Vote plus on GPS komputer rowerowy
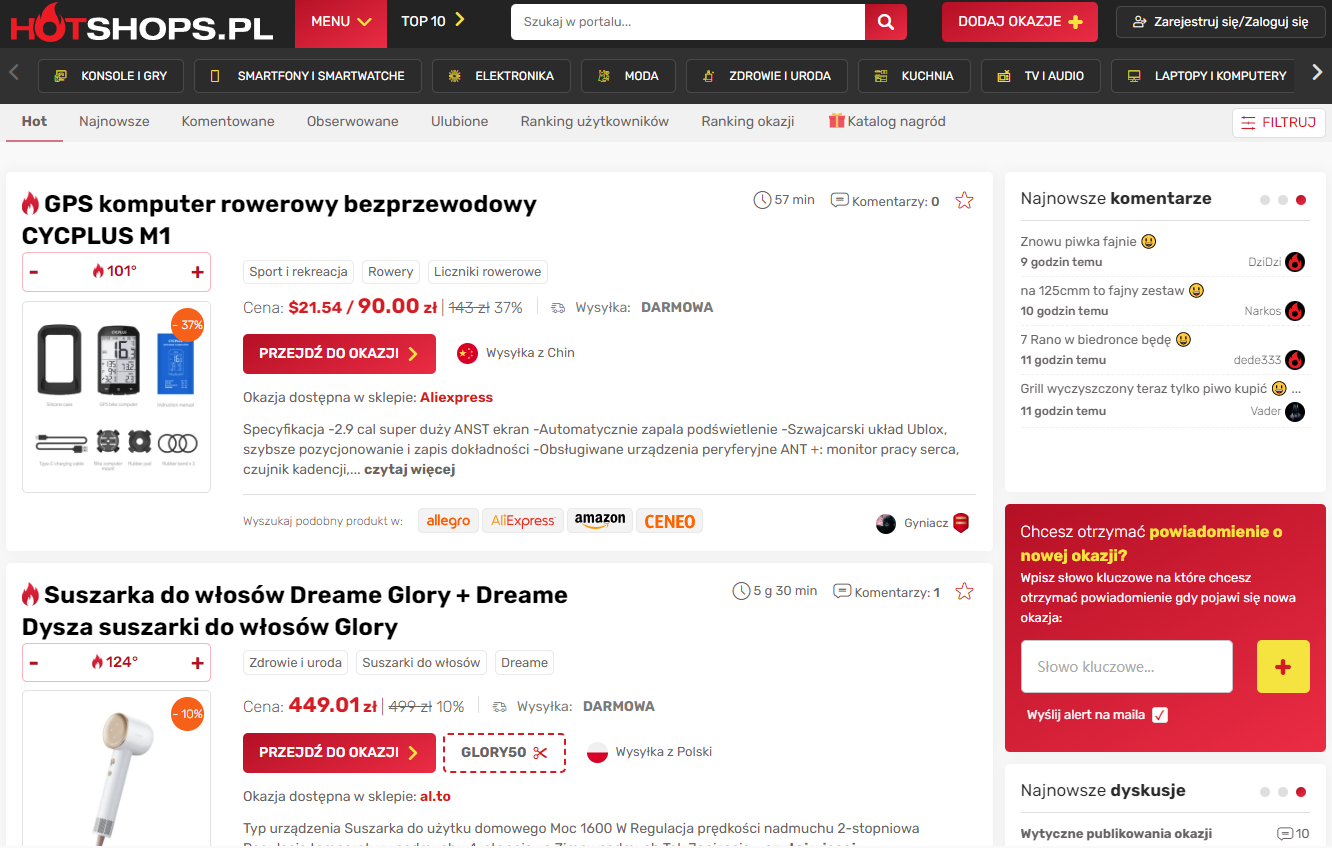 click(x=197, y=272)
